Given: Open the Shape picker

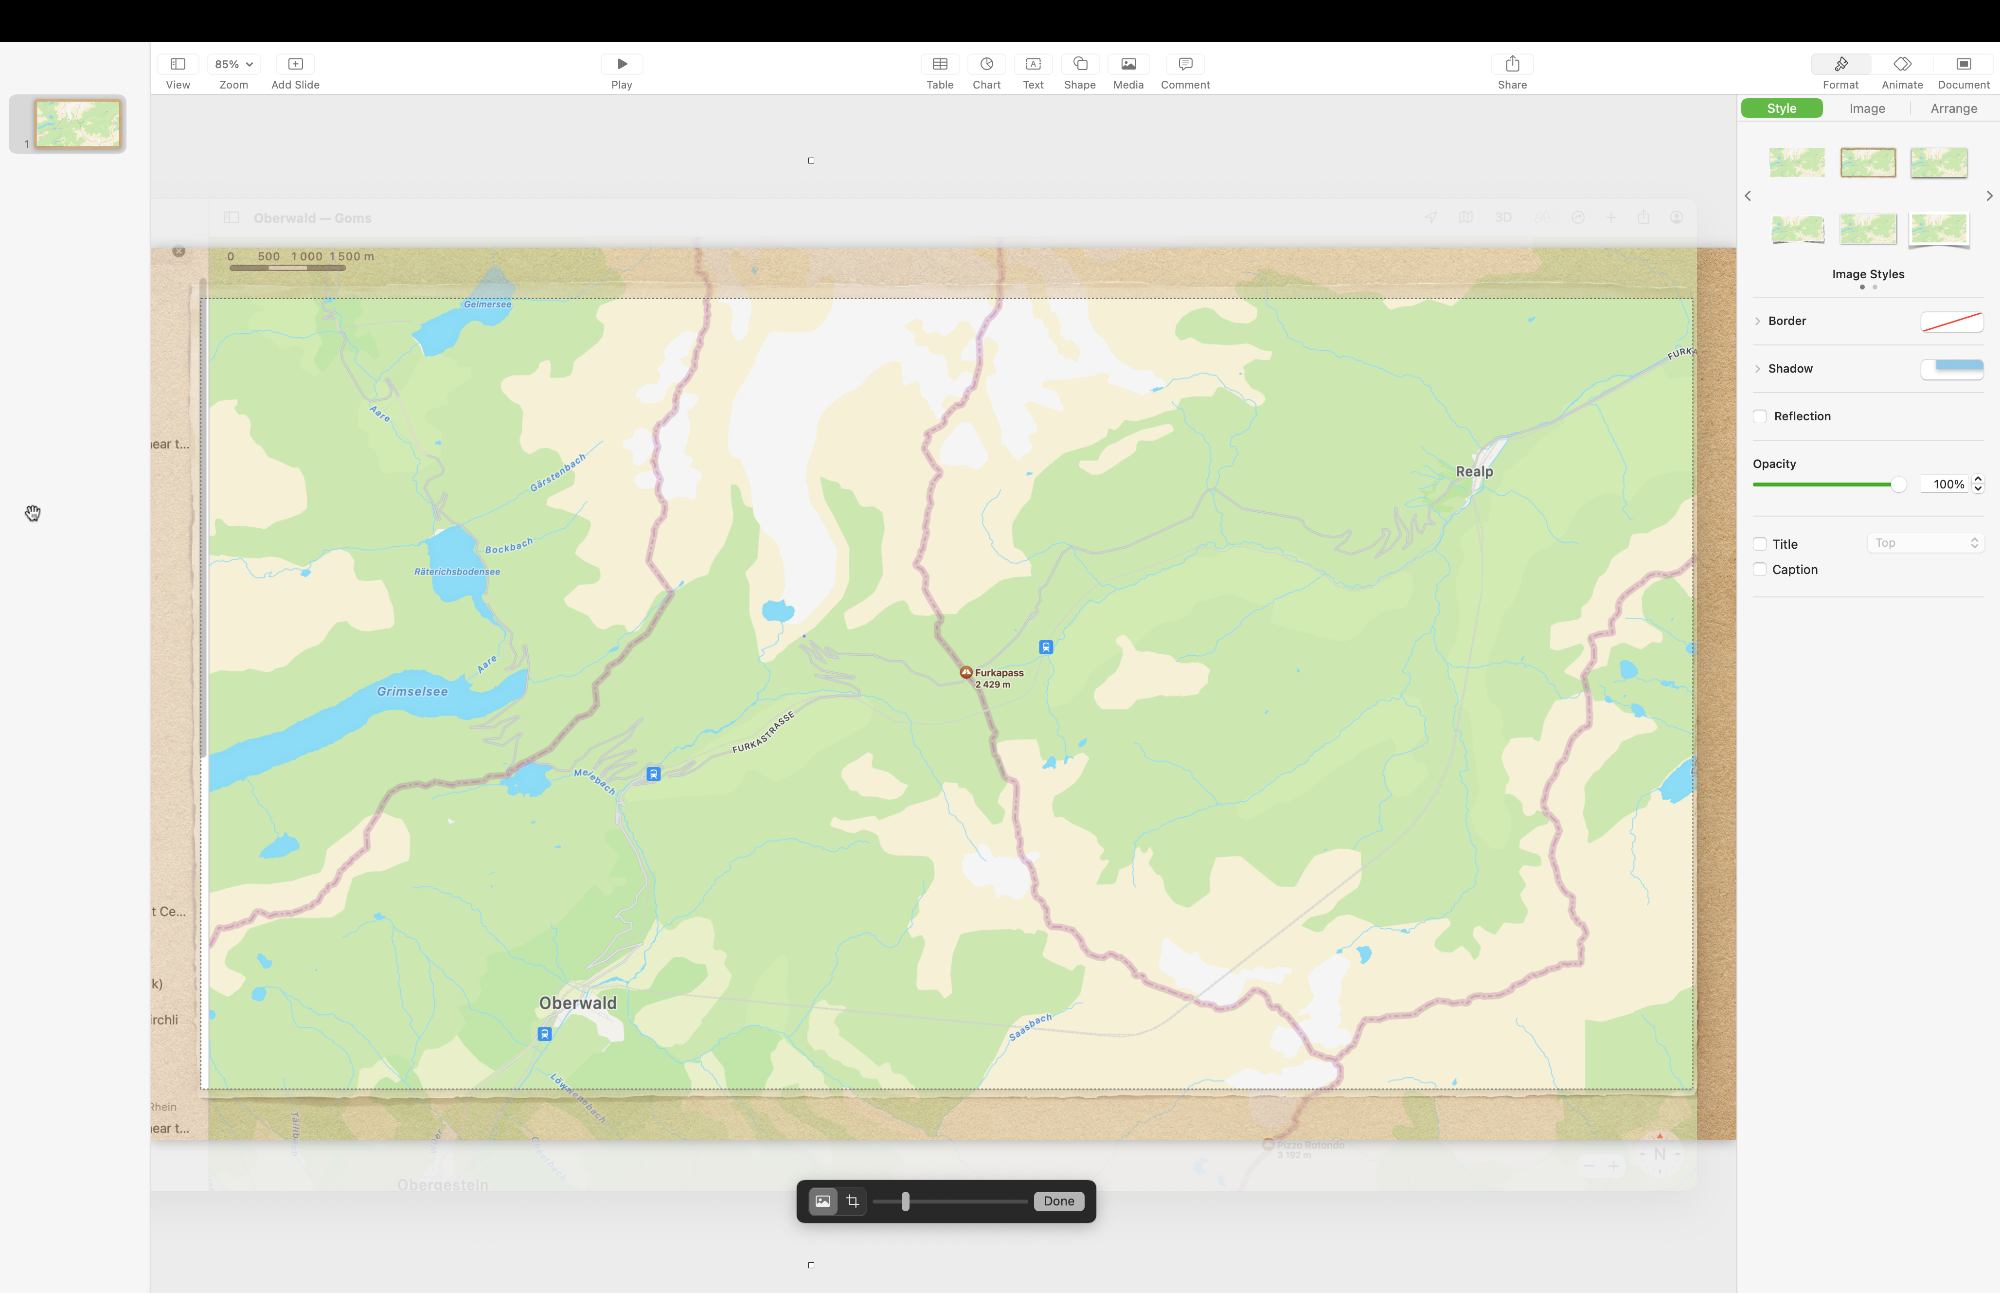Looking at the screenshot, I should pos(1080,64).
